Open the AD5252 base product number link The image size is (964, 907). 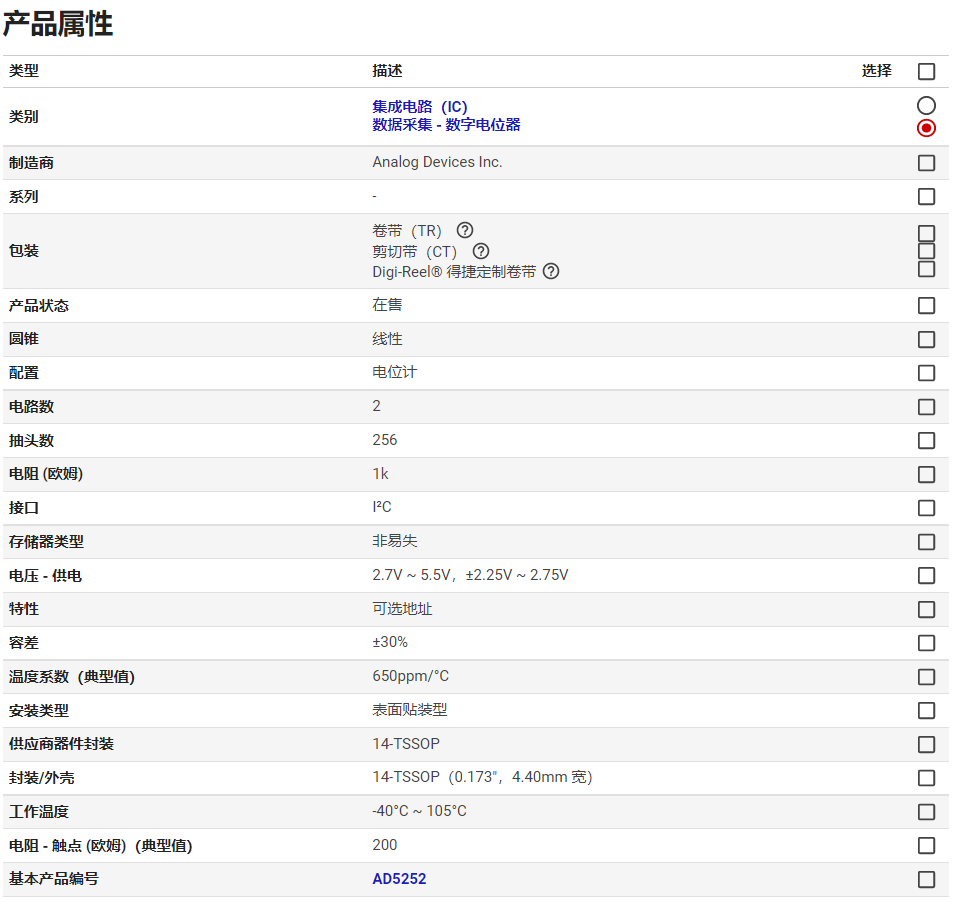399,879
